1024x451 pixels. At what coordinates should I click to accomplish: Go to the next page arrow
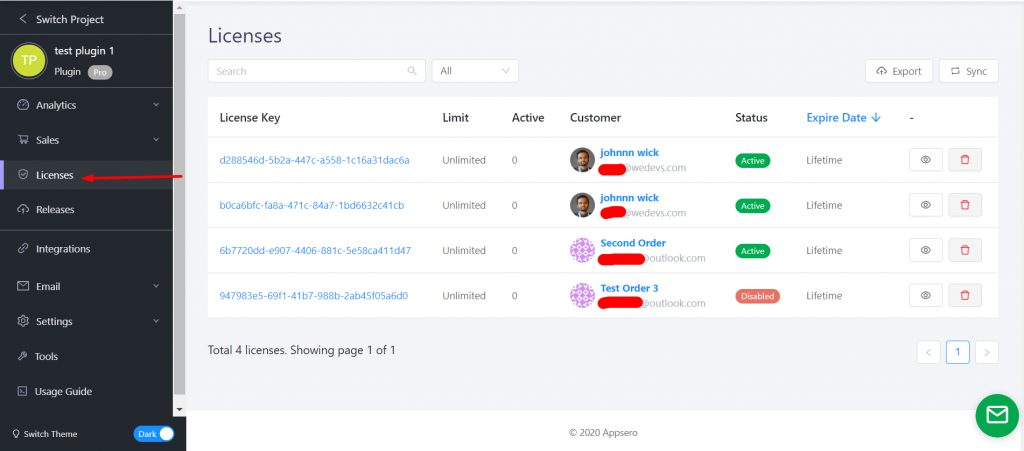[986, 352]
